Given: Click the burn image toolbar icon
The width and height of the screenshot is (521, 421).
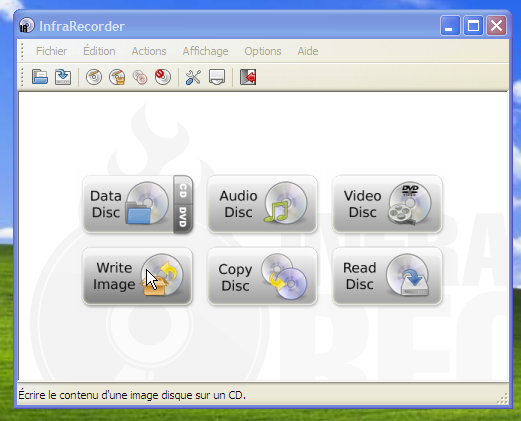Looking at the screenshot, I should 117,77.
